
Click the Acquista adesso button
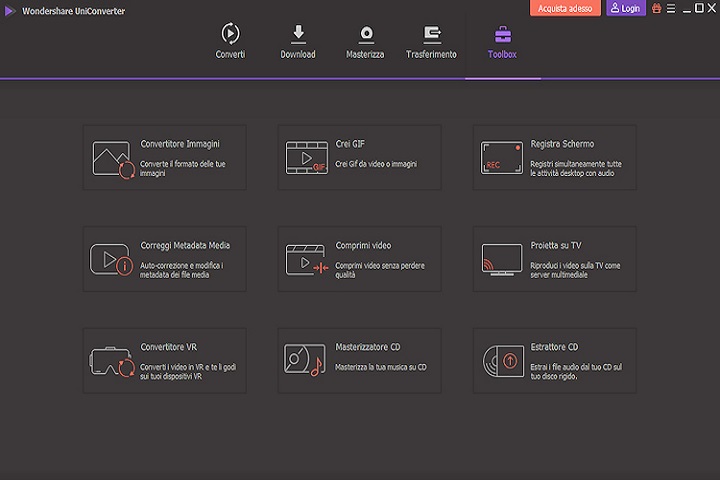pyautogui.click(x=565, y=8)
